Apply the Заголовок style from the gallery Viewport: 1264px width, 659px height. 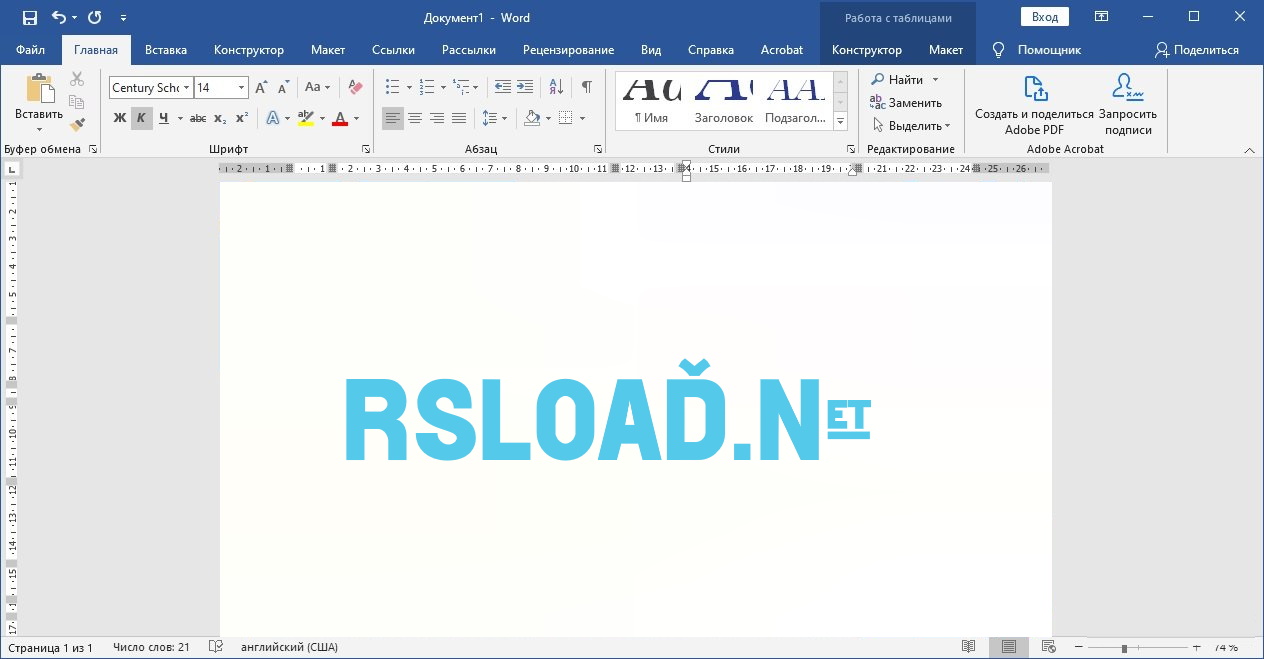pyautogui.click(x=723, y=100)
